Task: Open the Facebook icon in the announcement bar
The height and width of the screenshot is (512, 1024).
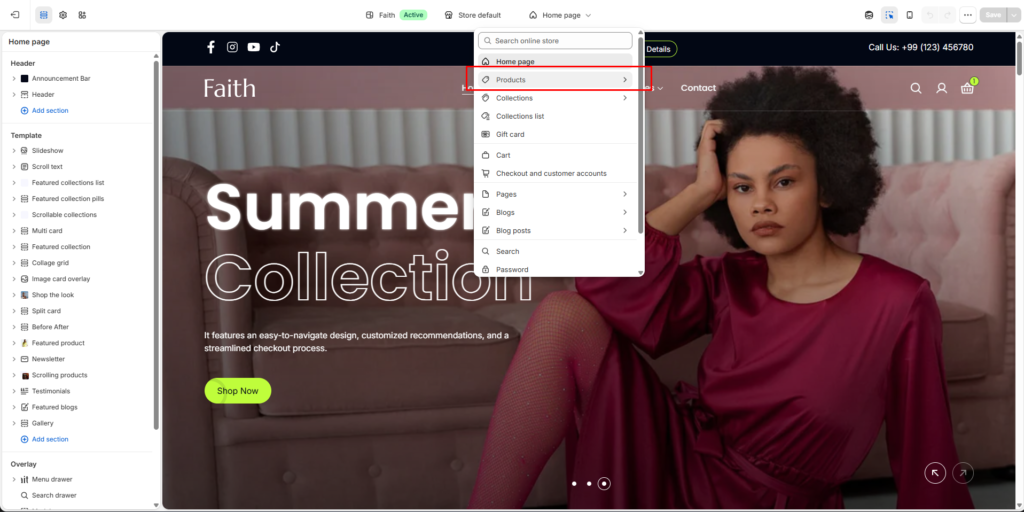Action: (x=211, y=47)
